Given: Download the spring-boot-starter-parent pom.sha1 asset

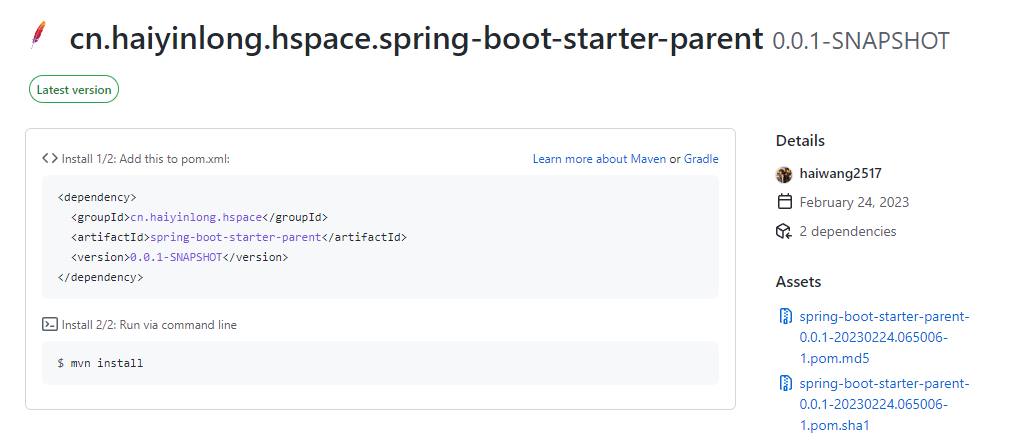Looking at the screenshot, I should pos(884,404).
